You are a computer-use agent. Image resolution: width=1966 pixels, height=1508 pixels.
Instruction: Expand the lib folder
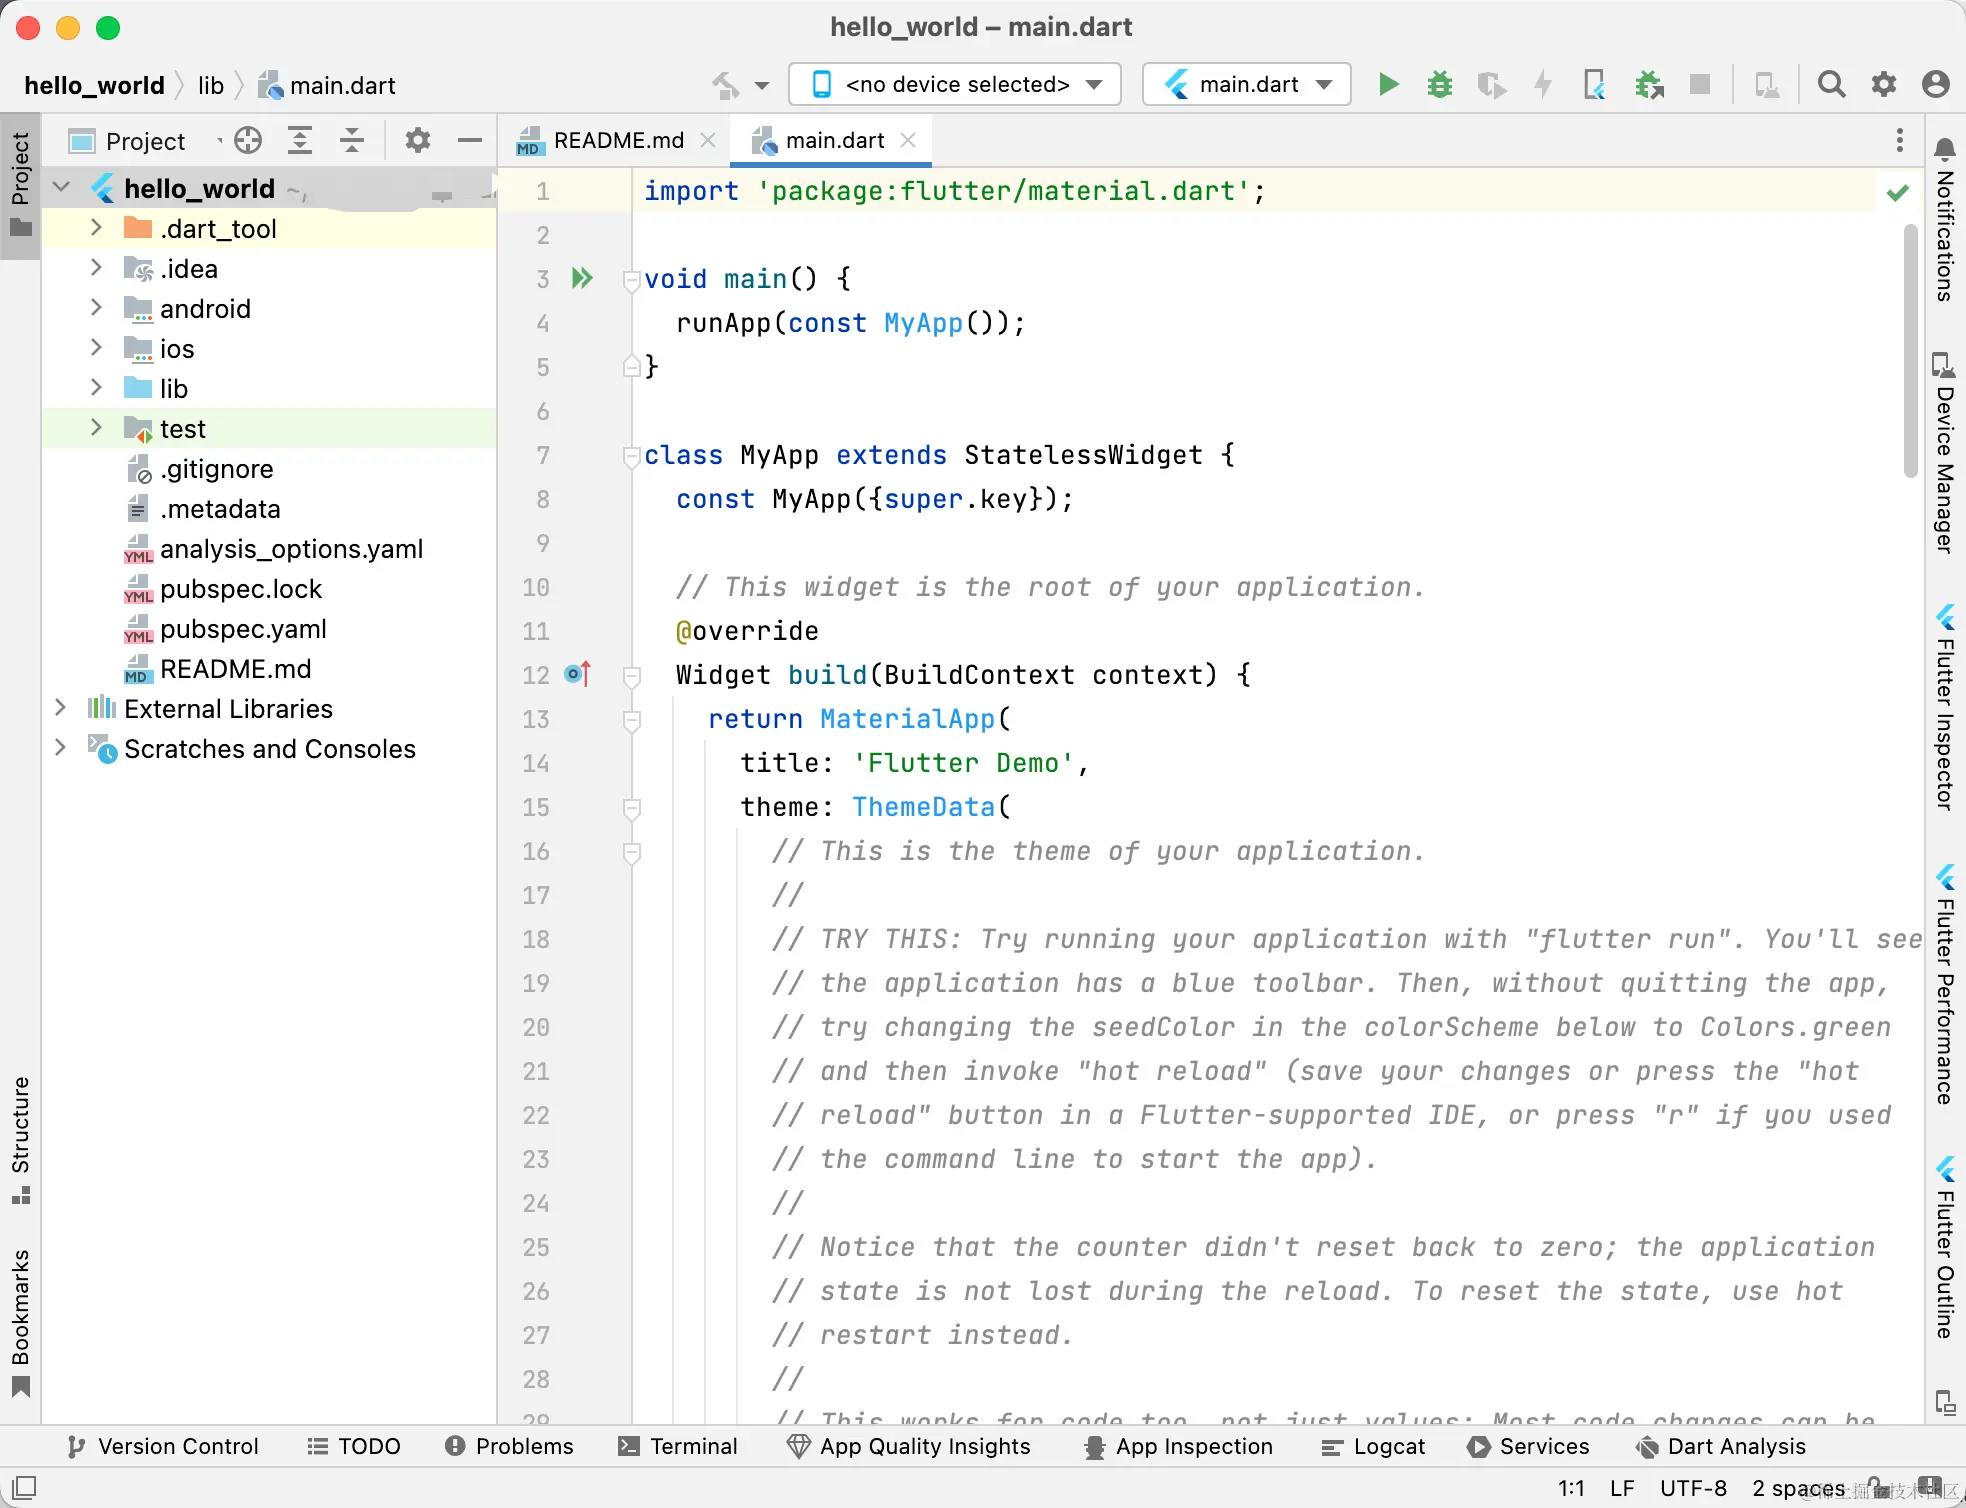(96, 387)
